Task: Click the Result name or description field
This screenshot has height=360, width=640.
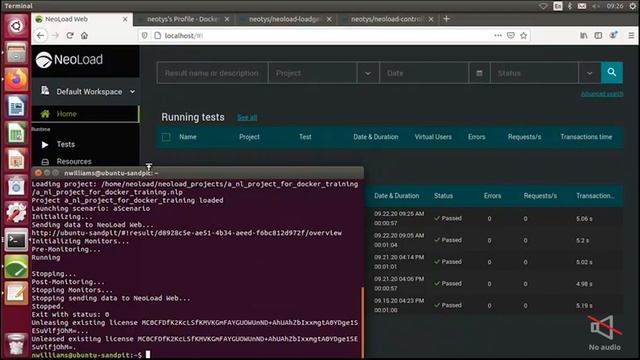Action: [212, 73]
